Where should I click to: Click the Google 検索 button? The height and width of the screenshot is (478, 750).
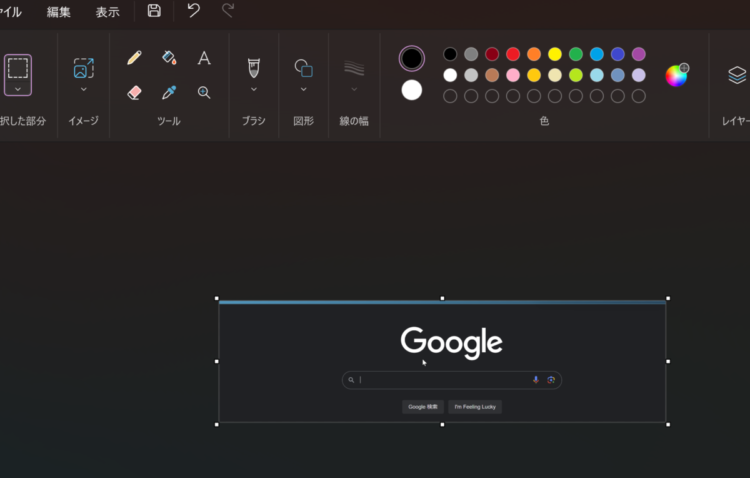coord(423,407)
